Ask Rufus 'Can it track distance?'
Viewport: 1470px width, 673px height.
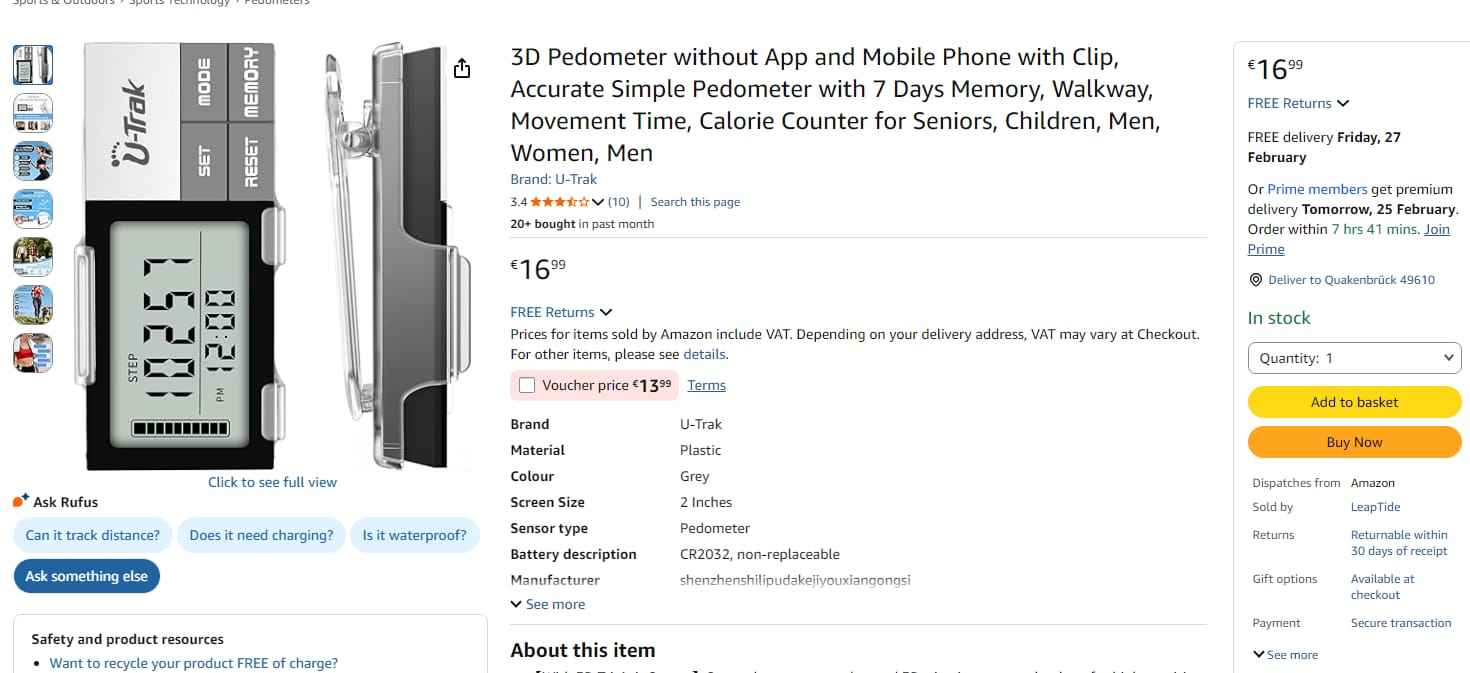93,535
